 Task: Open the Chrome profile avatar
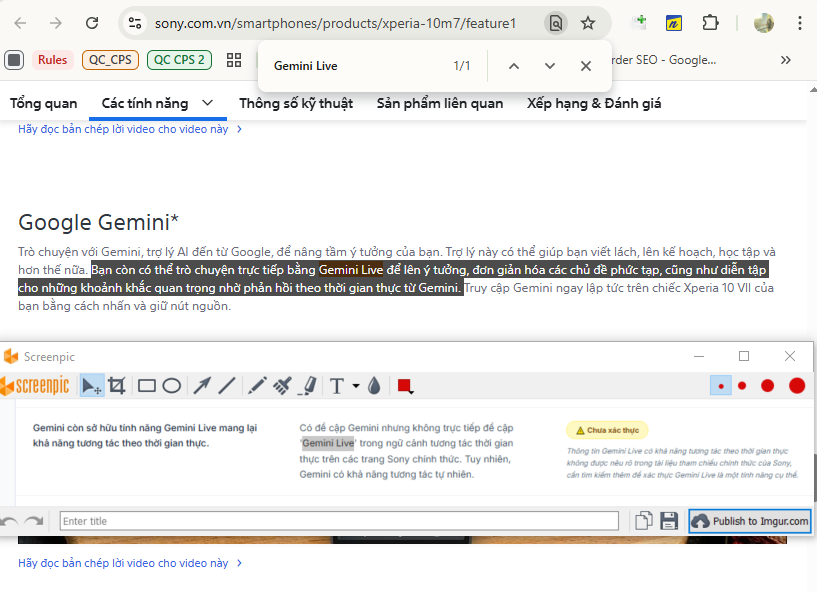point(763,23)
